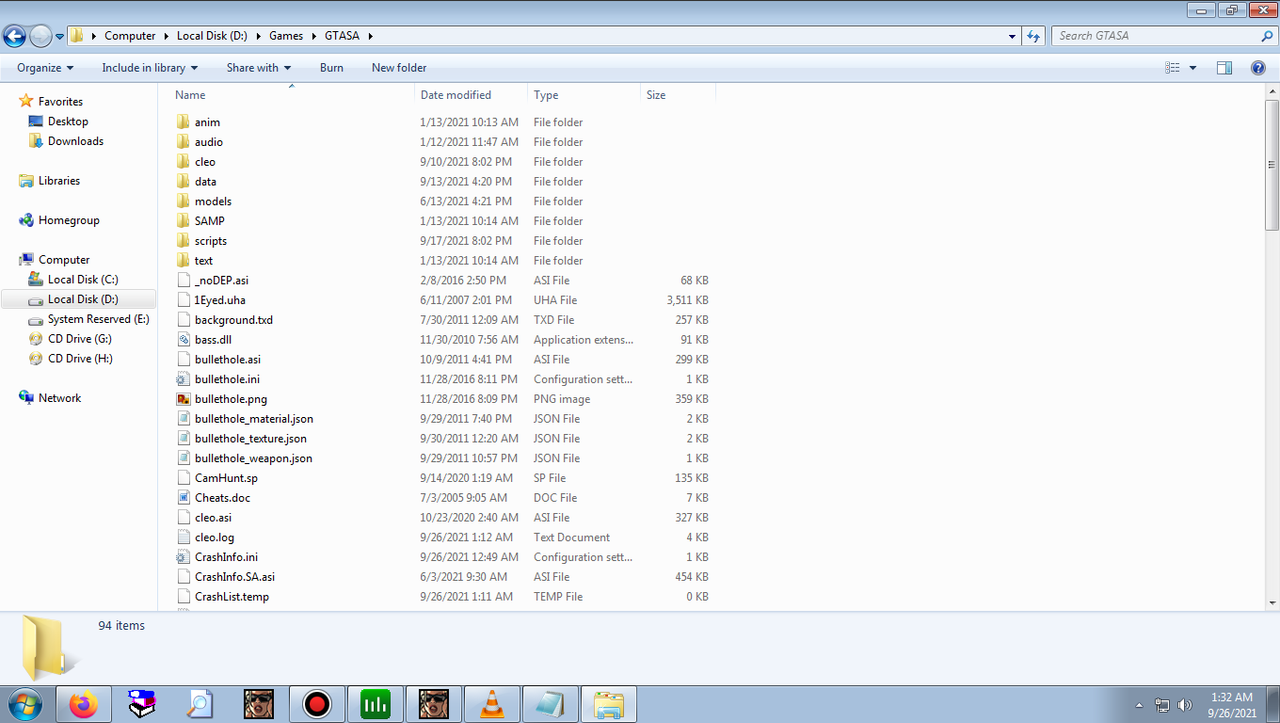Select the file named background.txd
1280x723 pixels.
pos(234,320)
